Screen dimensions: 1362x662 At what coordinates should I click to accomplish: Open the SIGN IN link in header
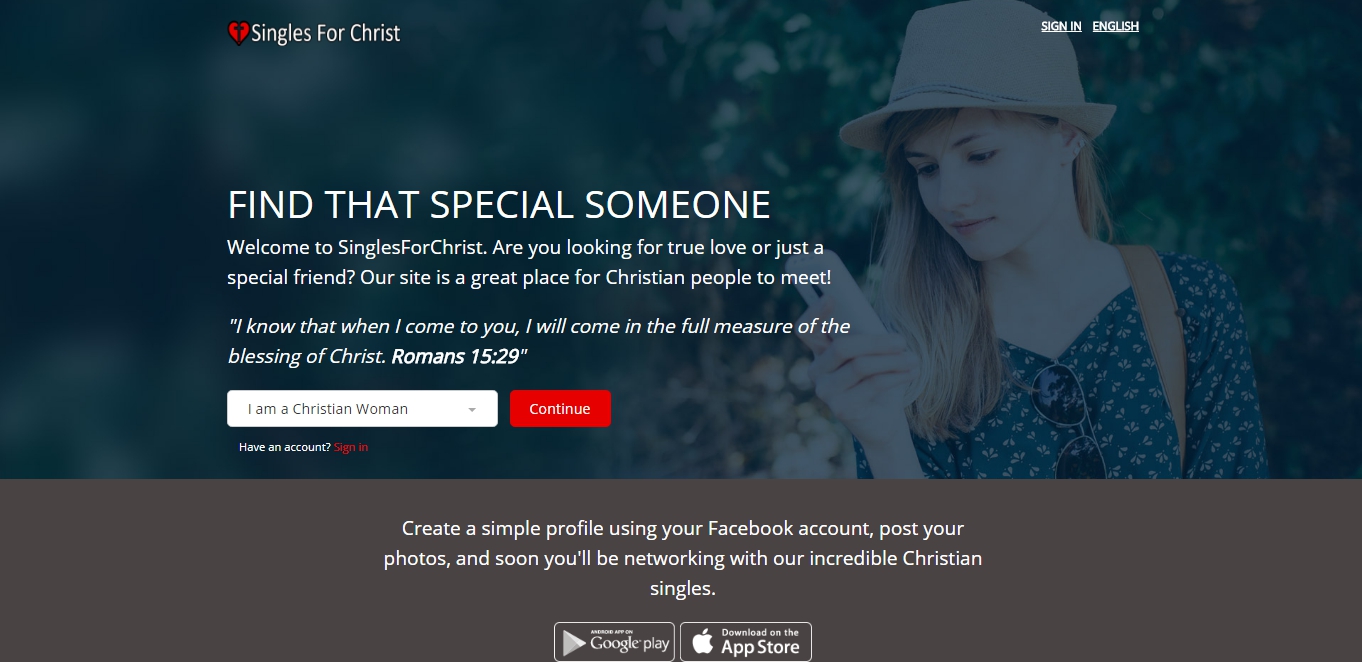tap(1061, 26)
